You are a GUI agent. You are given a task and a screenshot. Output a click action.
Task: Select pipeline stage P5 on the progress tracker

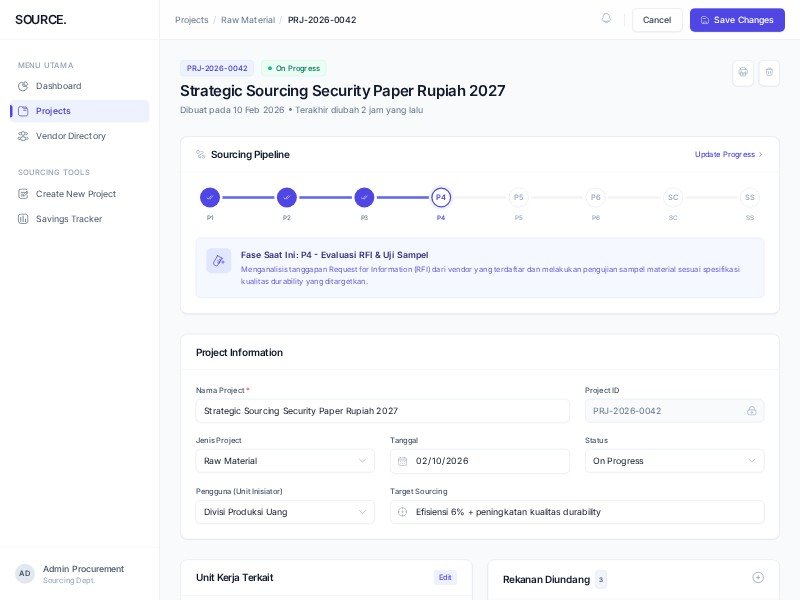[x=518, y=197]
